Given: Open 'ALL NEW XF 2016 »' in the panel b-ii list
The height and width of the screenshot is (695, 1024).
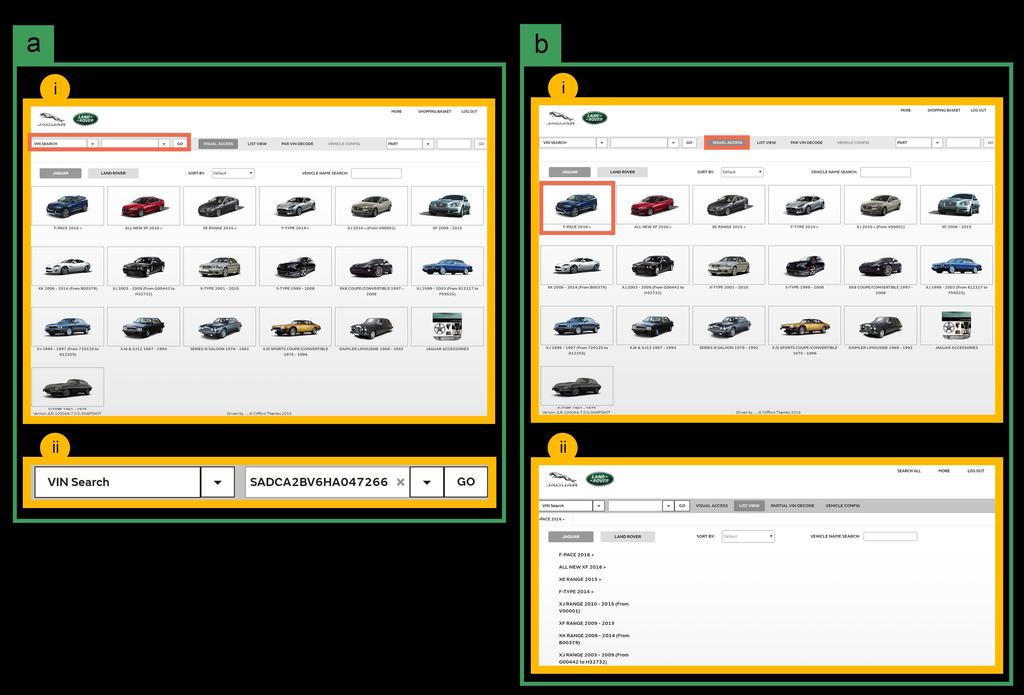Looking at the screenshot, I should (x=582, y=567).
